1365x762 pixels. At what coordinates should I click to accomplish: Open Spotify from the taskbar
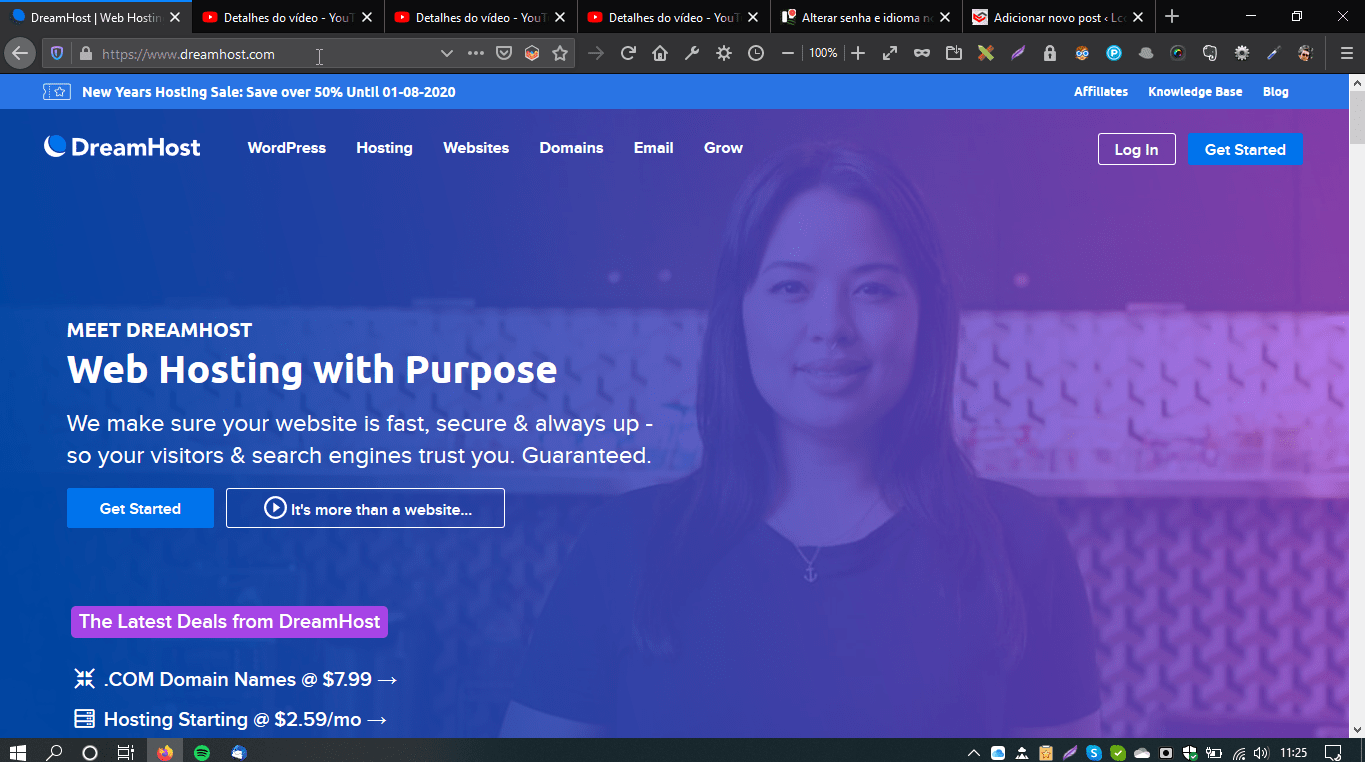tap(202, 752)
